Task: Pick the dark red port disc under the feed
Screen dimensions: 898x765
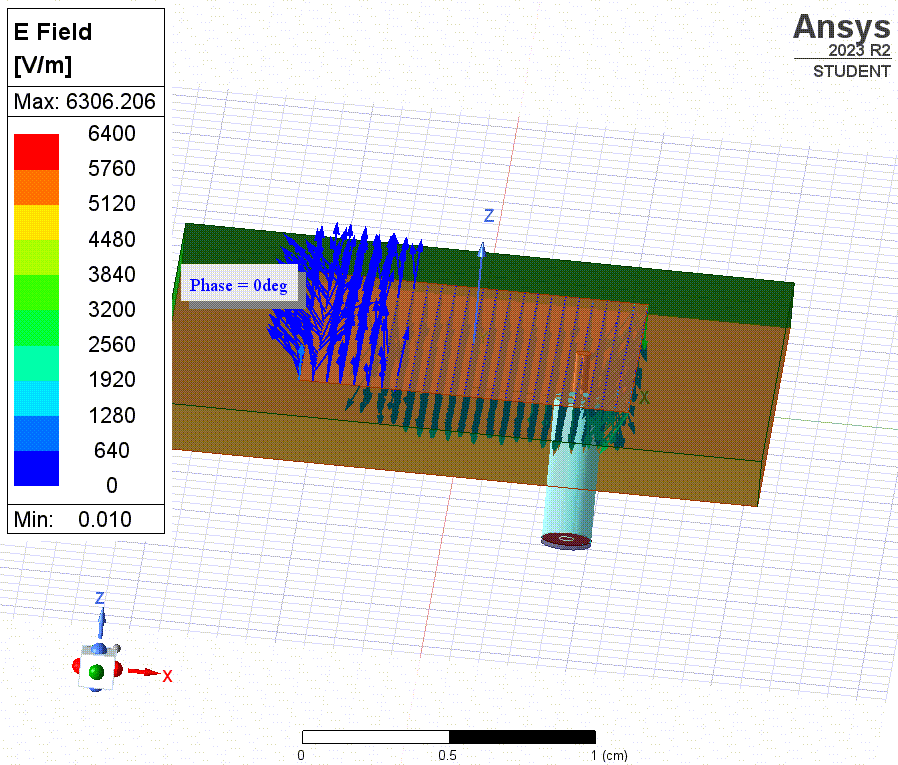Action: pos(566,541)
